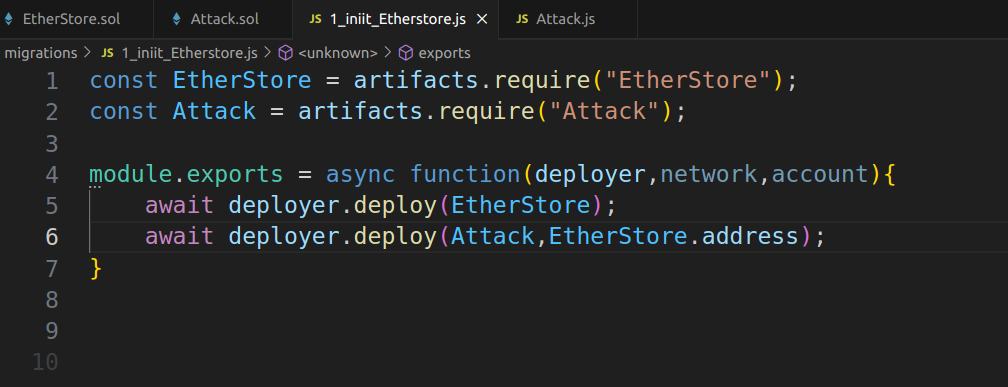Click the function keyword on line 4
The height and width of the screenshot is (387, 1008).
464,174
